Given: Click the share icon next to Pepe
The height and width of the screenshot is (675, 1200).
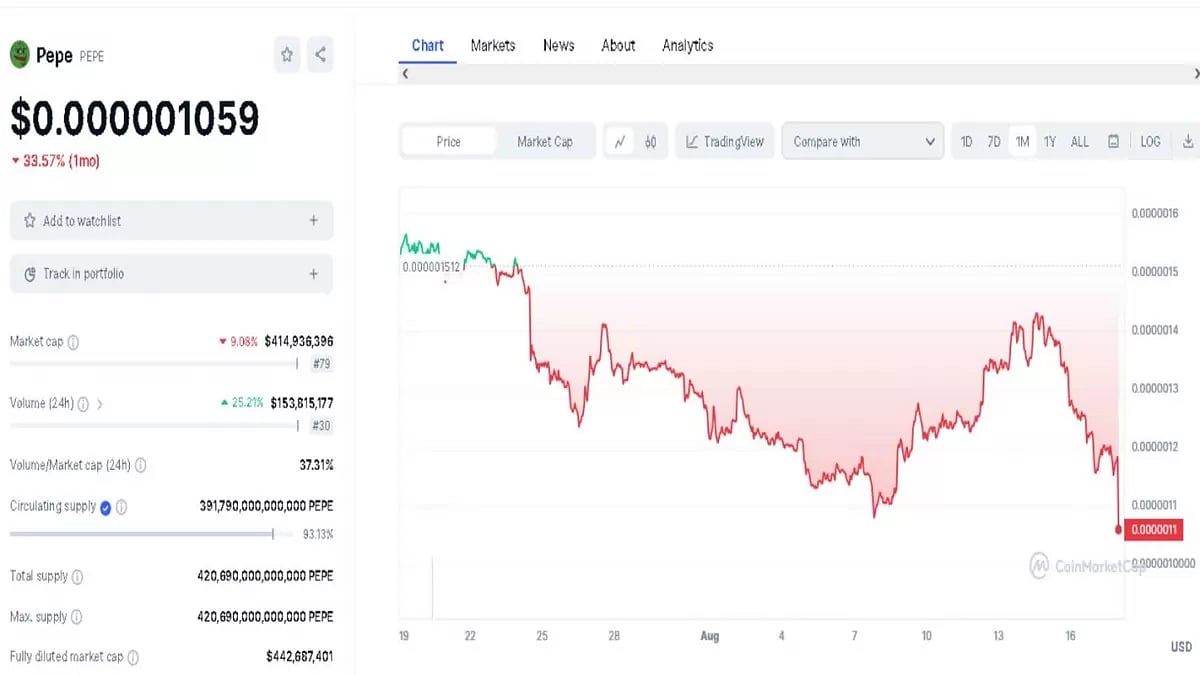Looking at the screenshot, I should [x=320, y=55].
